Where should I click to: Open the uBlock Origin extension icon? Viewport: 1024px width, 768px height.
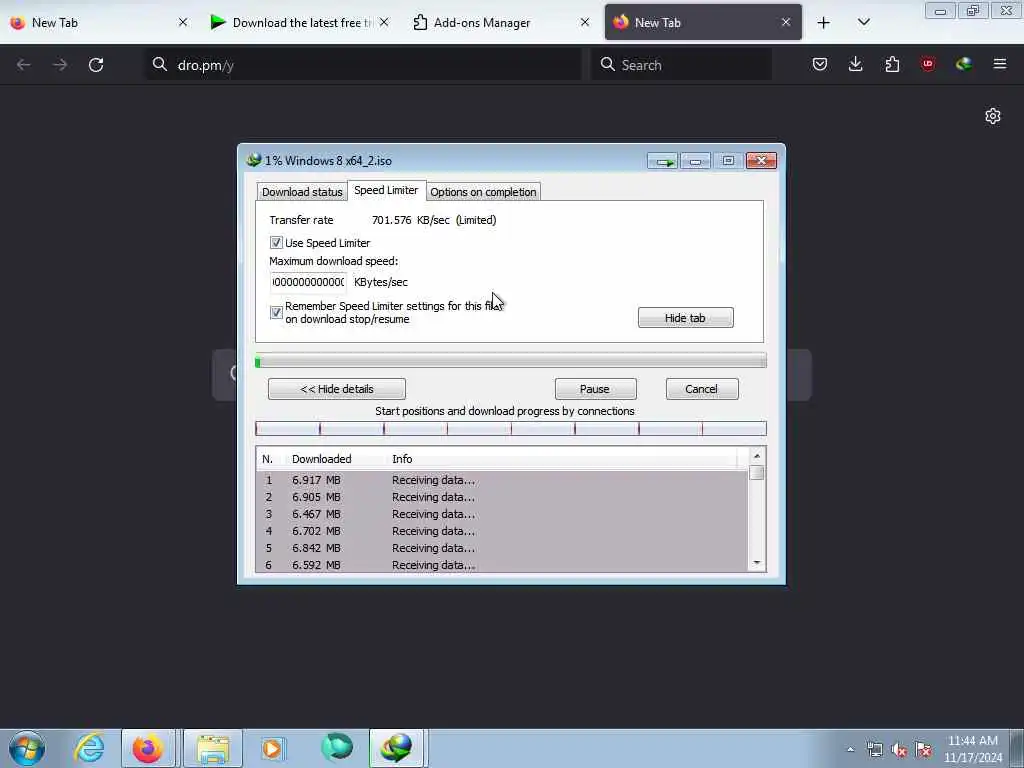click(927, 64)
